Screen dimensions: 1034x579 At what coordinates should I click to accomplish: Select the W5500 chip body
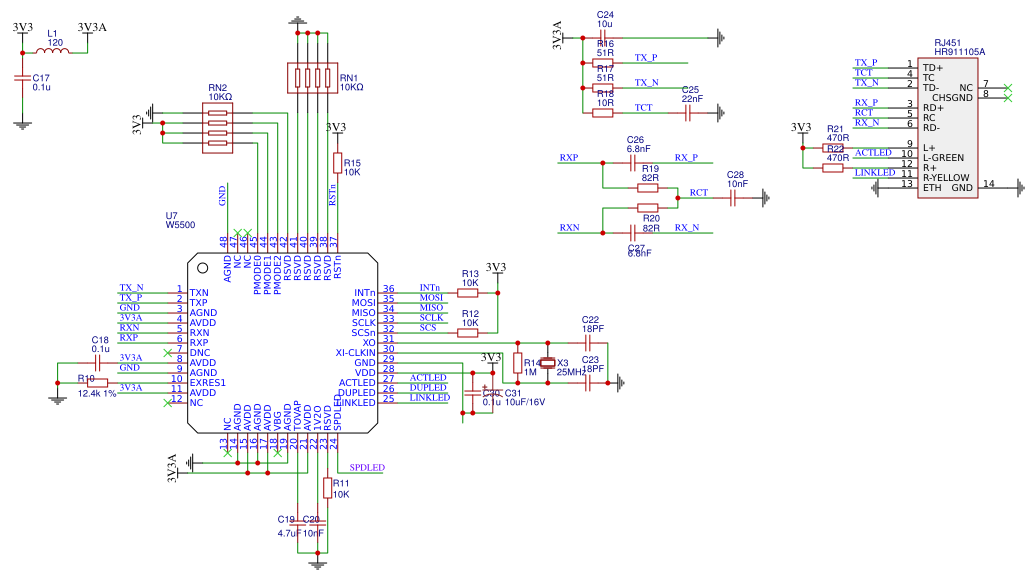pos(283,343)
